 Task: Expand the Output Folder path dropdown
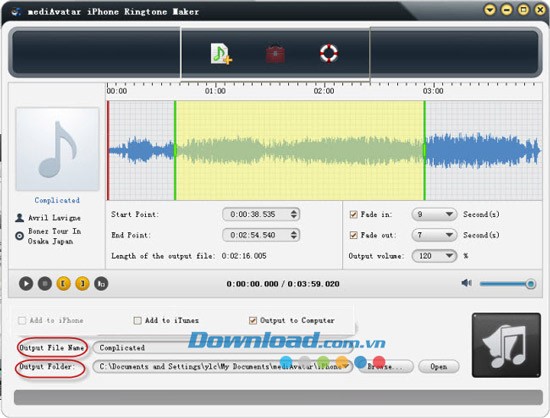tap(347, 366)
